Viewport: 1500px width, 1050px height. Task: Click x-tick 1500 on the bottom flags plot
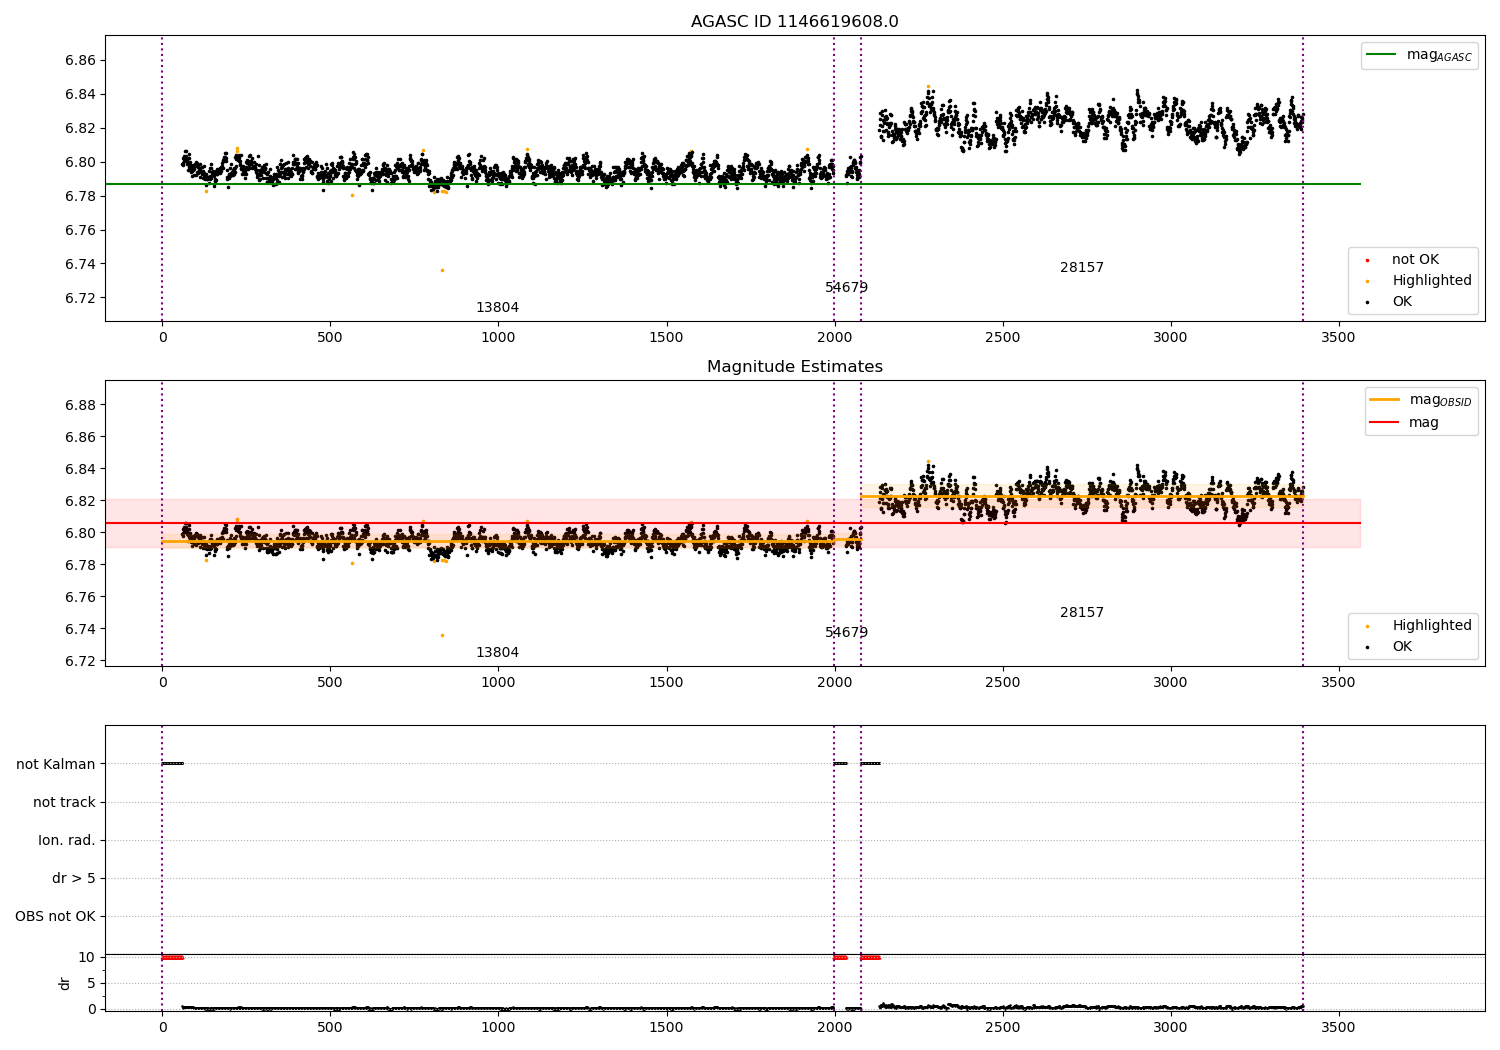click(x=666, y=1028)
